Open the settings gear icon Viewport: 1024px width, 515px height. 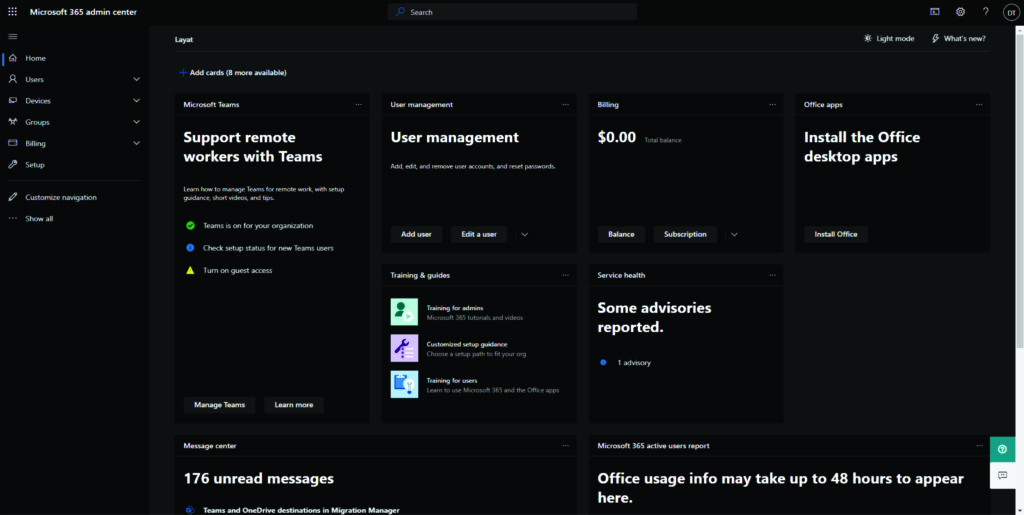(960, 12)
